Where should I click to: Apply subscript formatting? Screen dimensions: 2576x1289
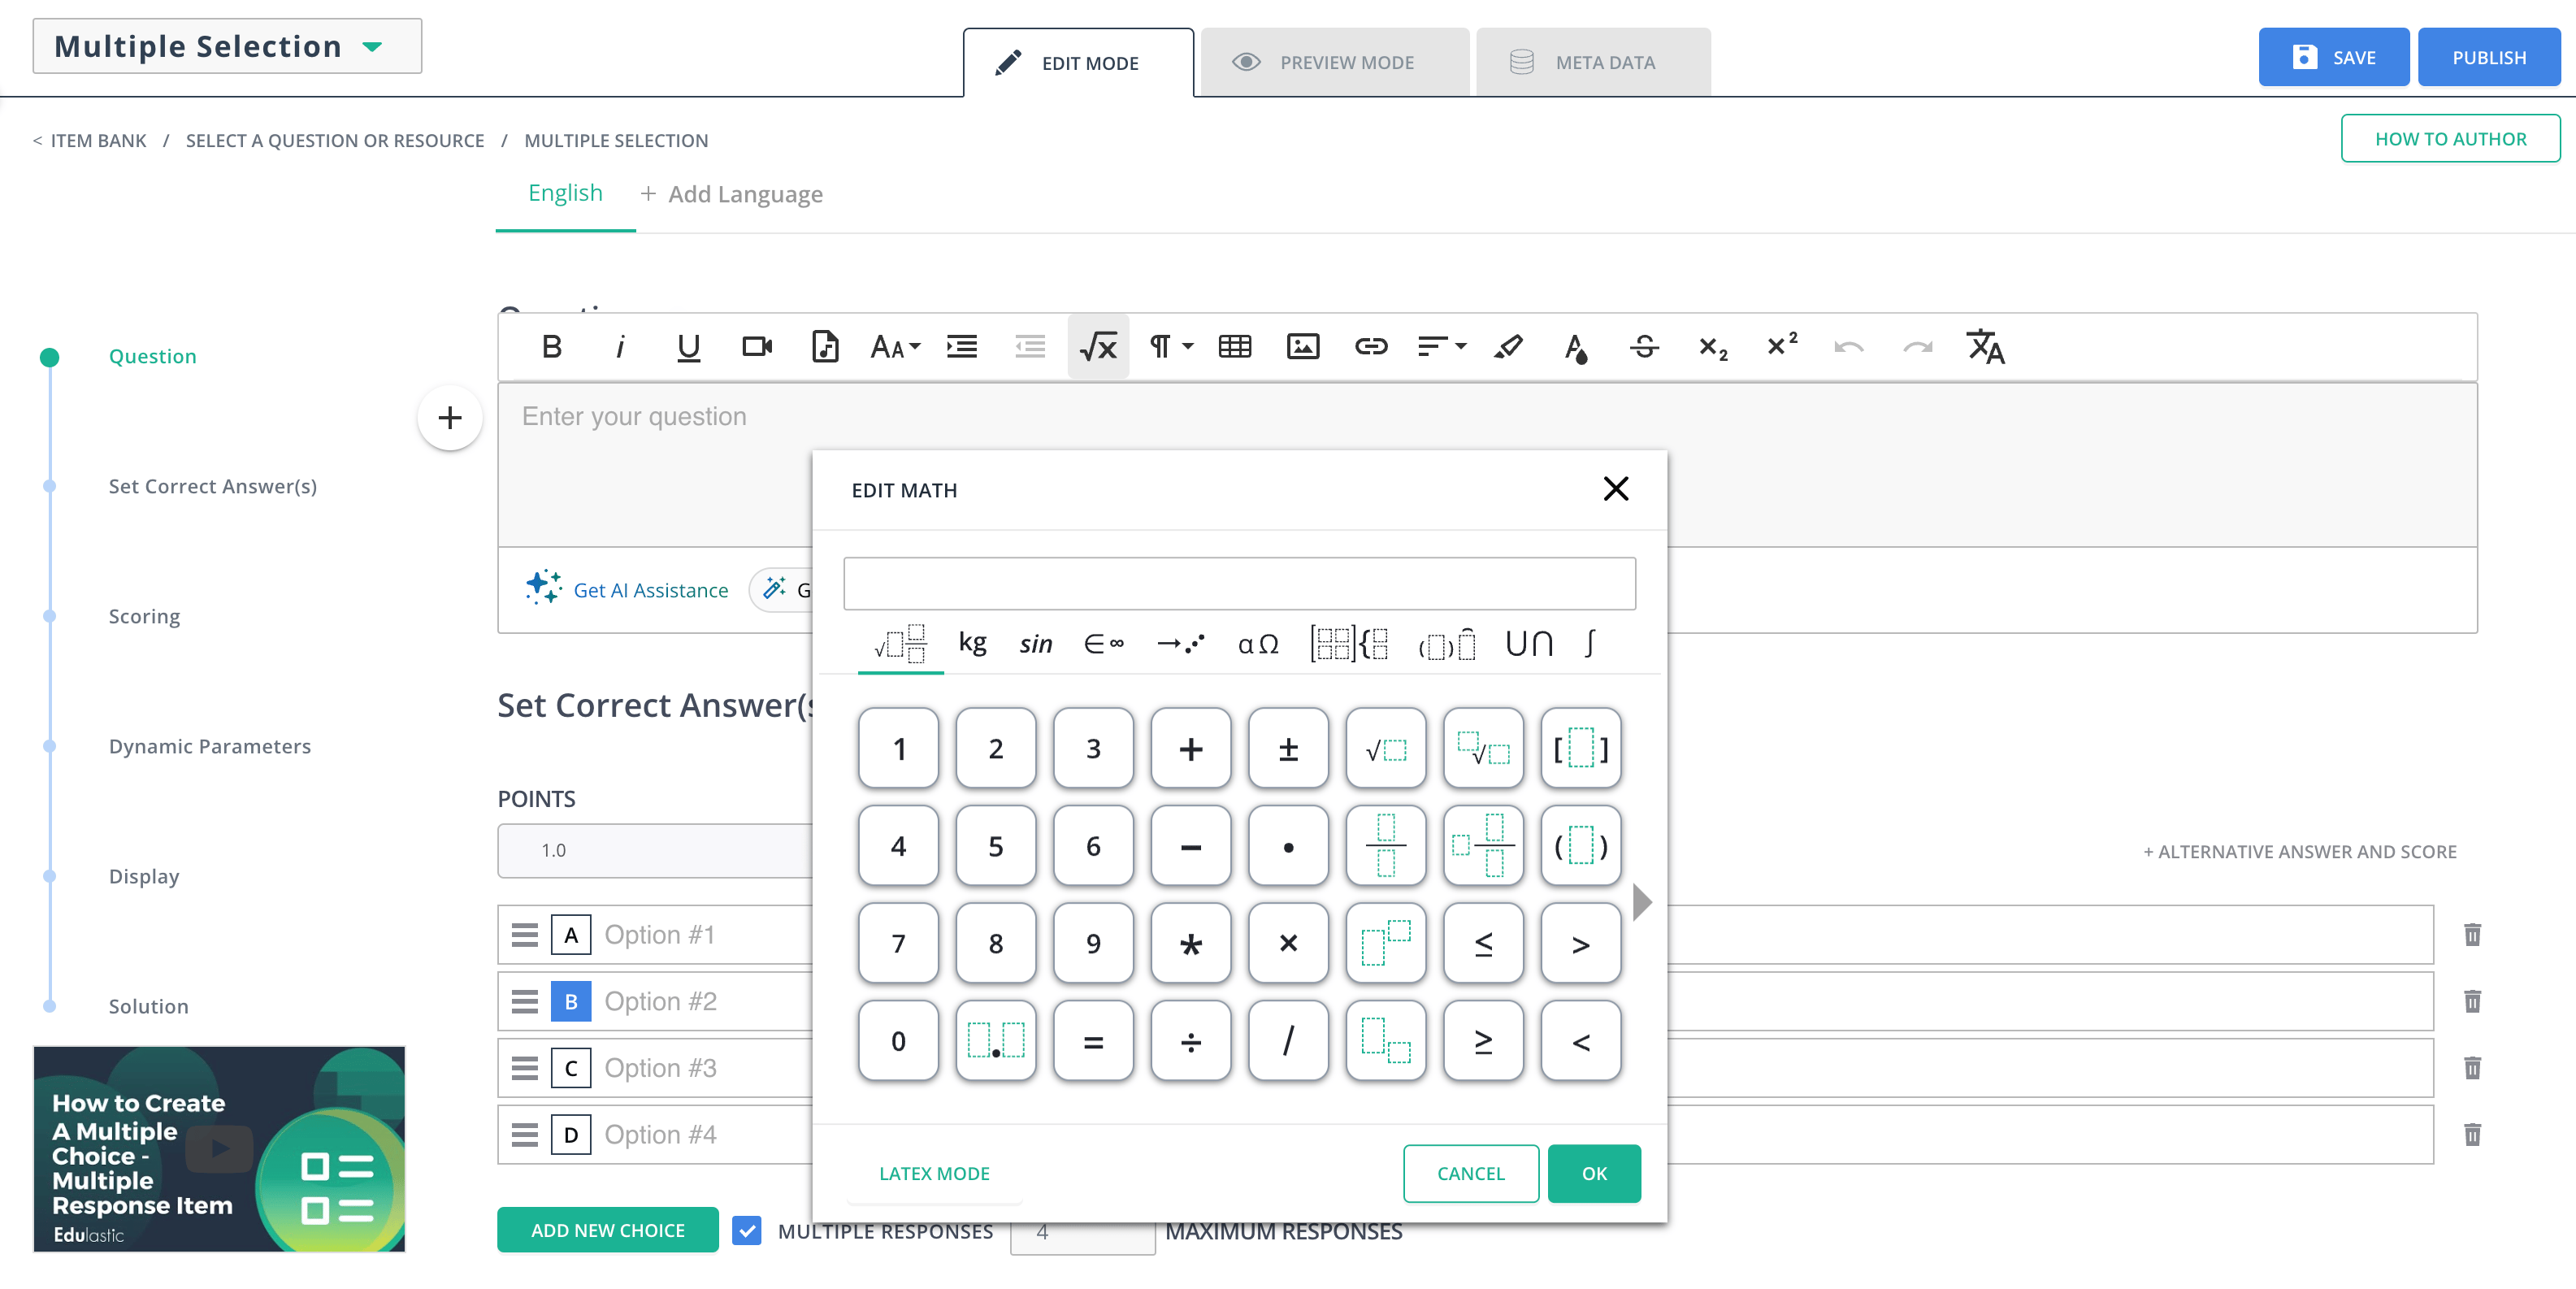[1713, 347]
